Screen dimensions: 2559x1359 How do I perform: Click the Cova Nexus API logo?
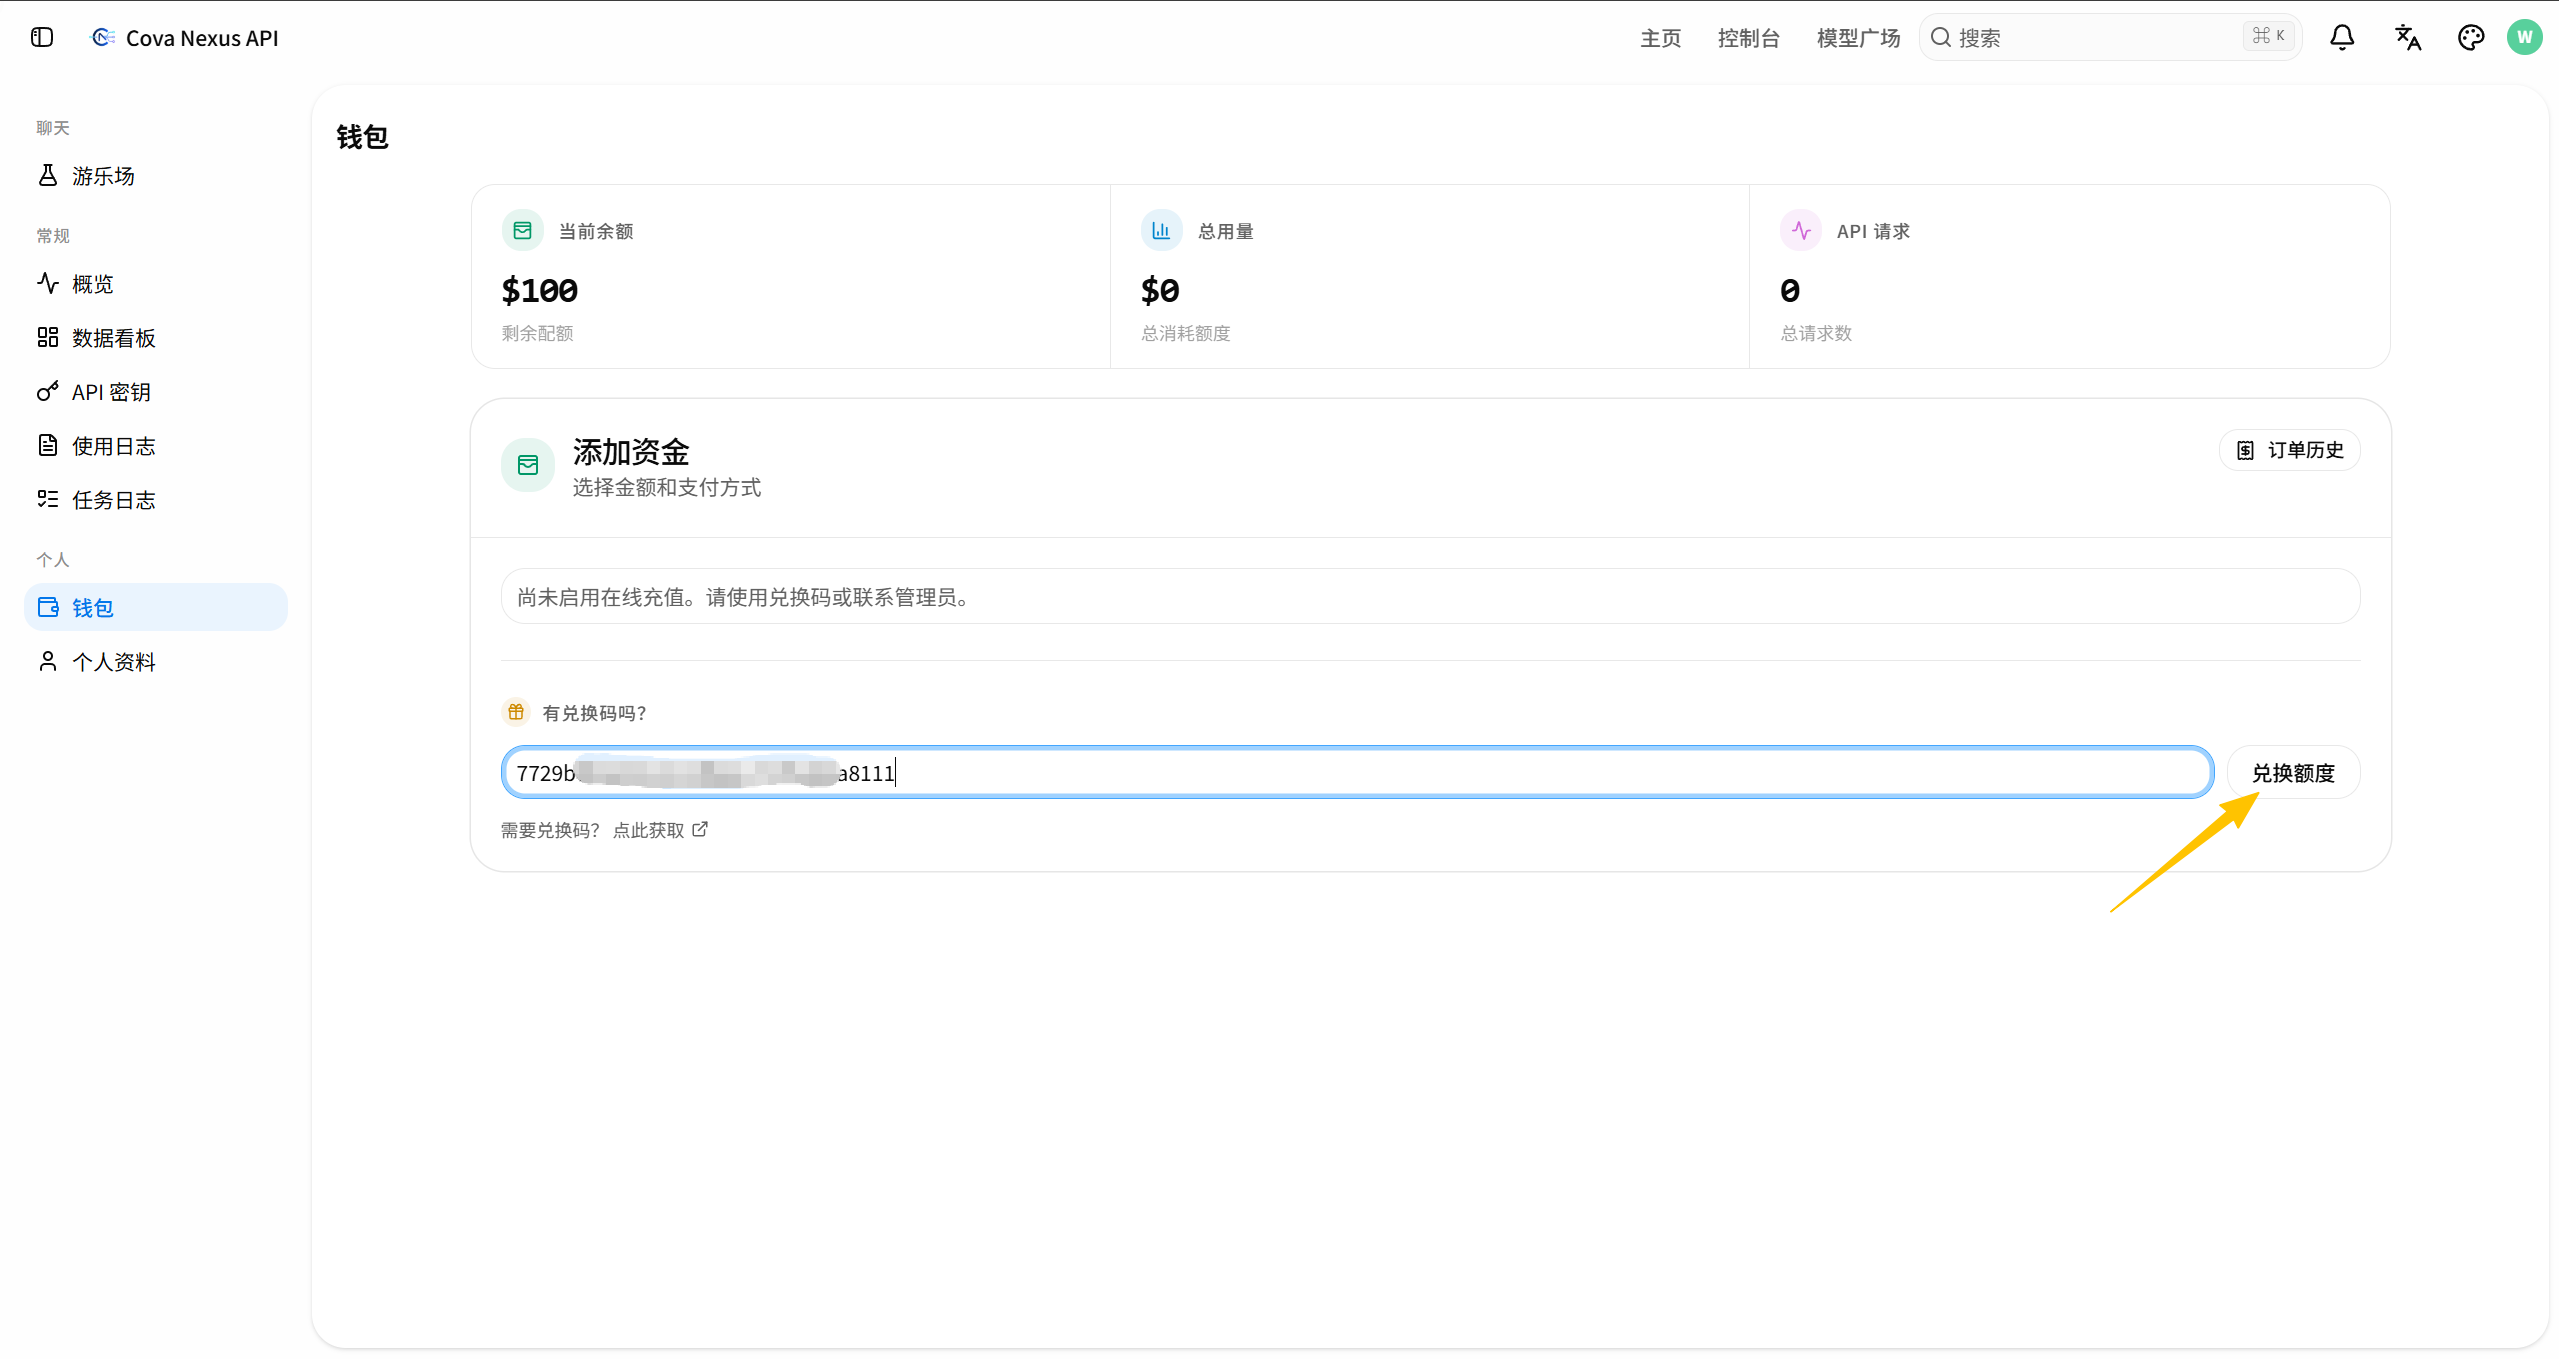[103, 38]
